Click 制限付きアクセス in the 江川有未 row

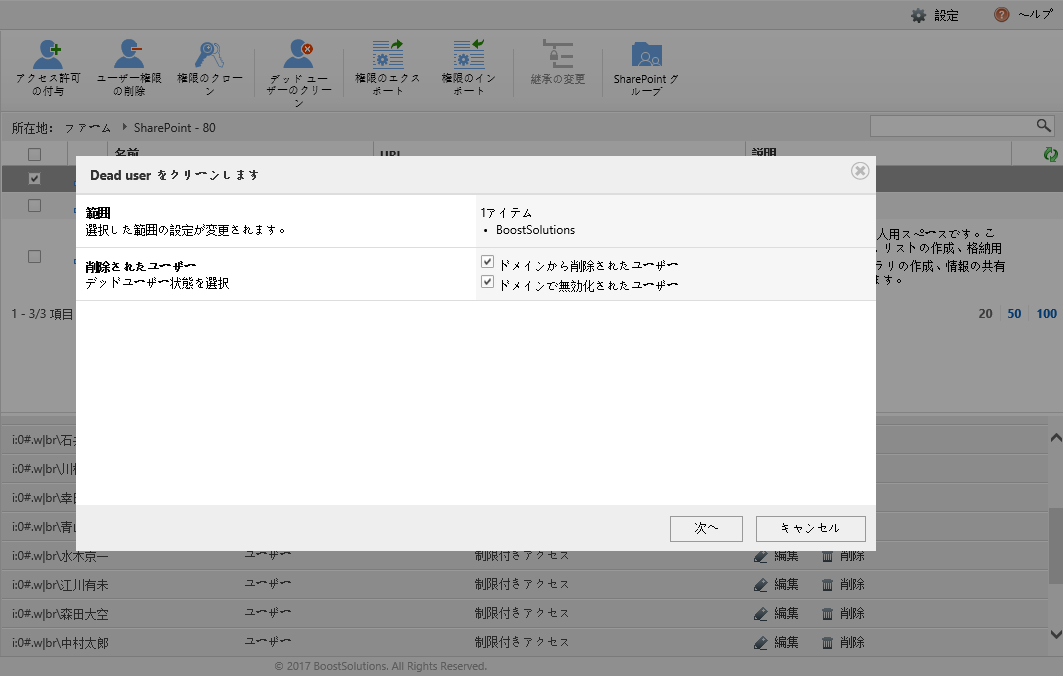(522, 584)
